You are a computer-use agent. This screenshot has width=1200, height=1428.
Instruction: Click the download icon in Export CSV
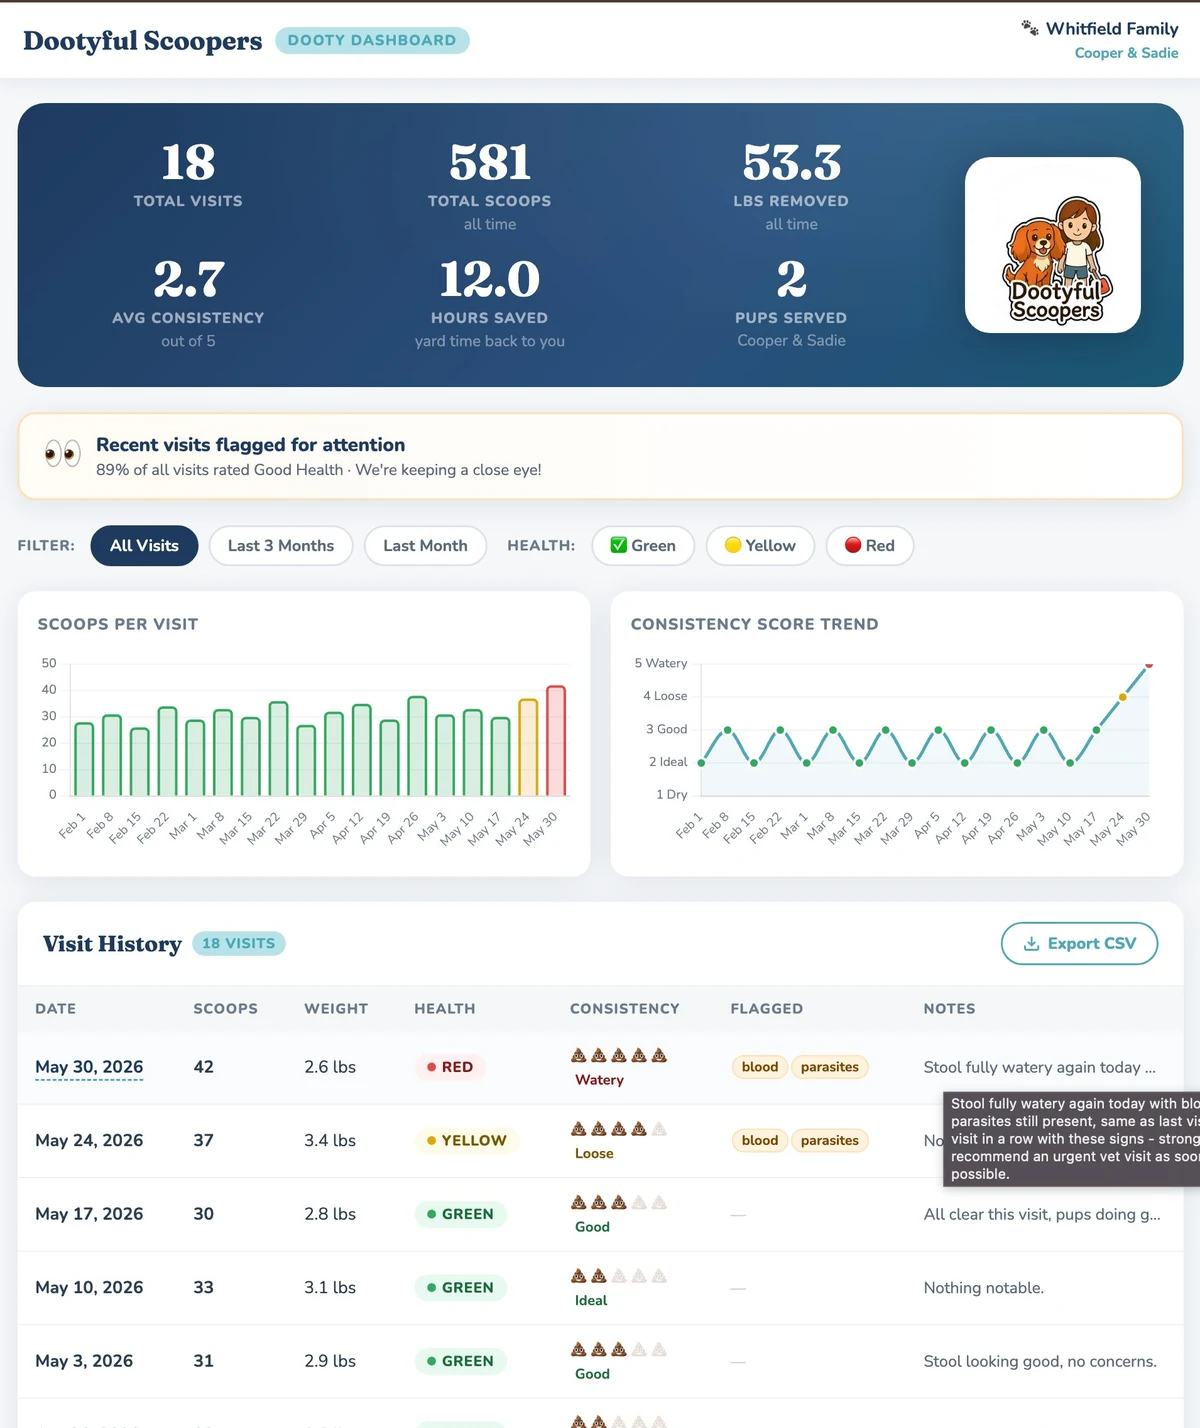(1032, 944)
